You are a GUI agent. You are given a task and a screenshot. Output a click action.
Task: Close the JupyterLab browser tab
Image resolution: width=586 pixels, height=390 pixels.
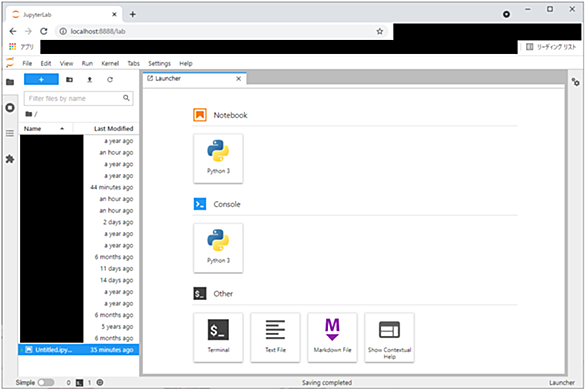pyautogui.click(x=114, y=15)
